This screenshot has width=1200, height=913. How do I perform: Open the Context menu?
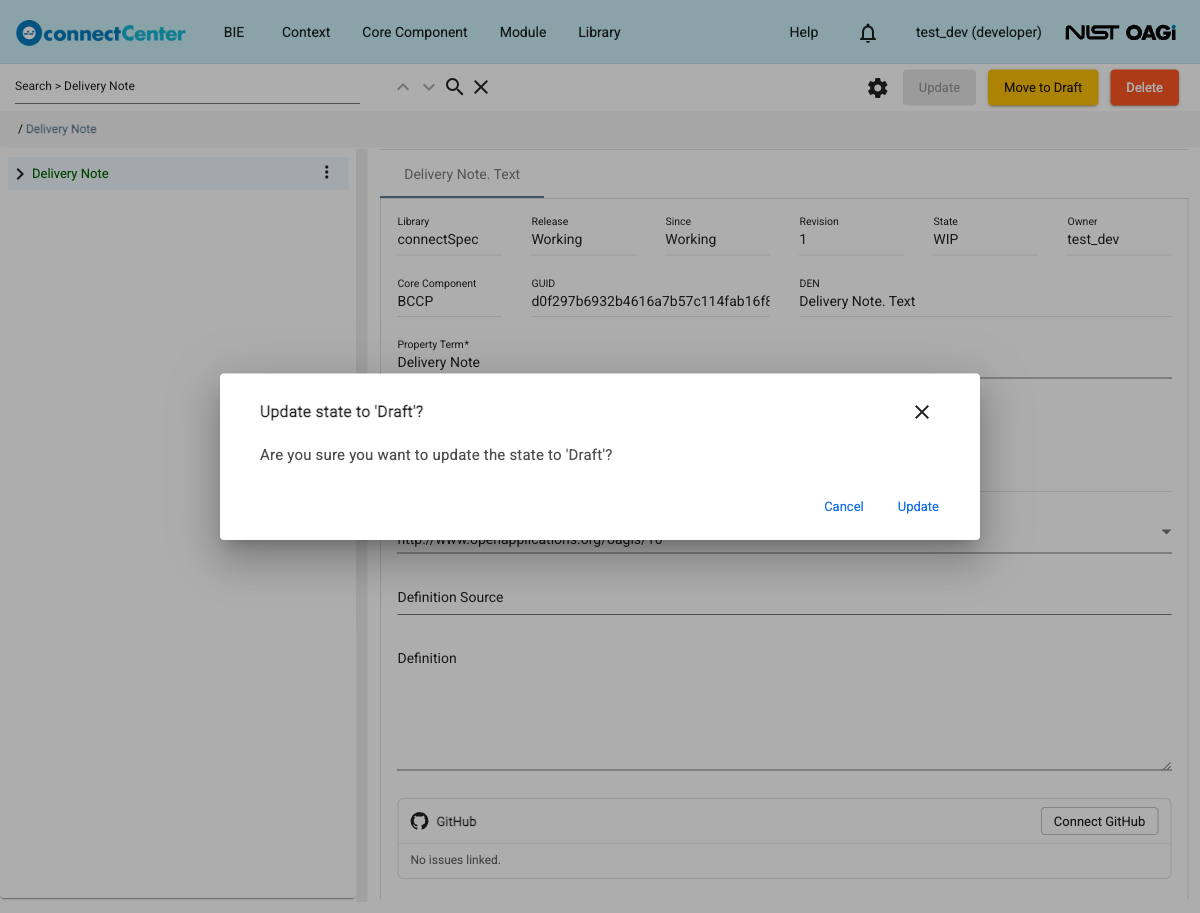click(306, 32)
